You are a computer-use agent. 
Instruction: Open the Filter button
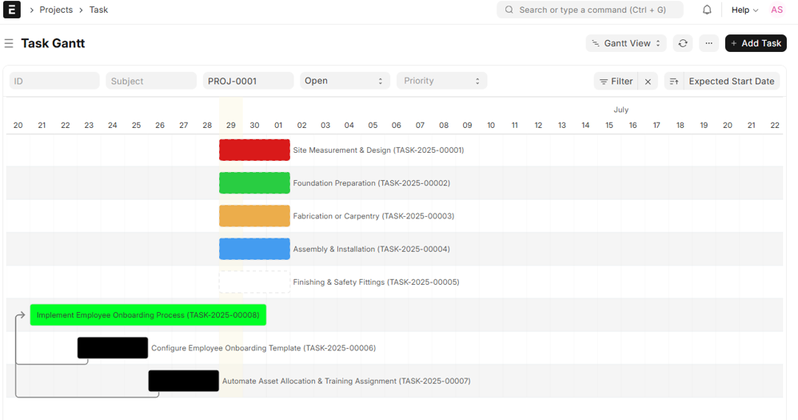point(615,81)
